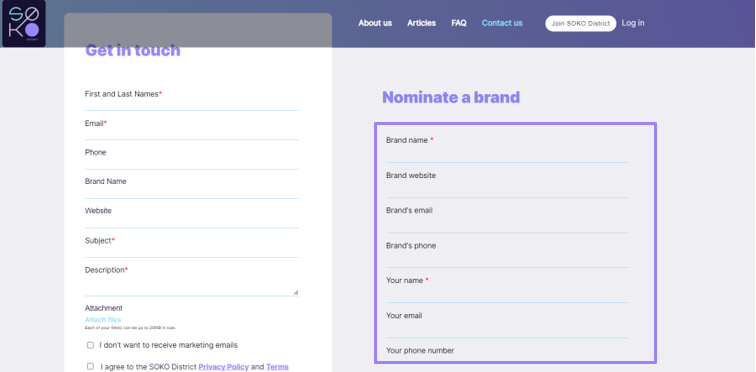This screenshot has width=756, height=372.
Task: Go to the Articles page
Action: coord(421,23)
